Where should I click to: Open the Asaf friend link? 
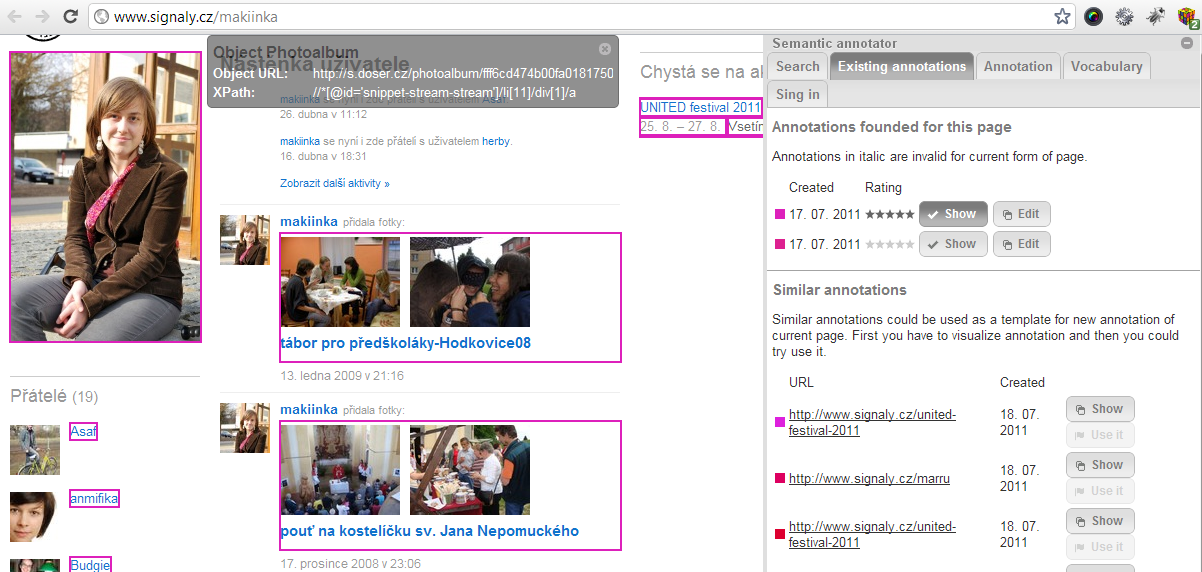click(x=83, y=432)
